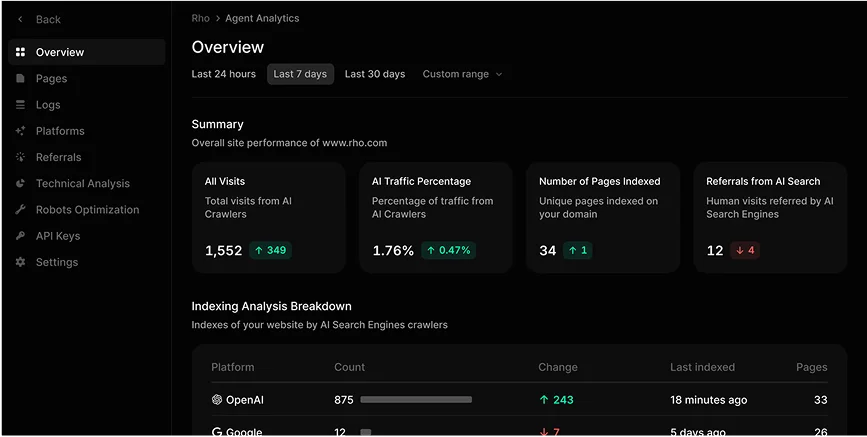This screenshot has height=437, width=867.
Task: Click Agent Analytics breadcrumb
Action: [x=262, y=18]
